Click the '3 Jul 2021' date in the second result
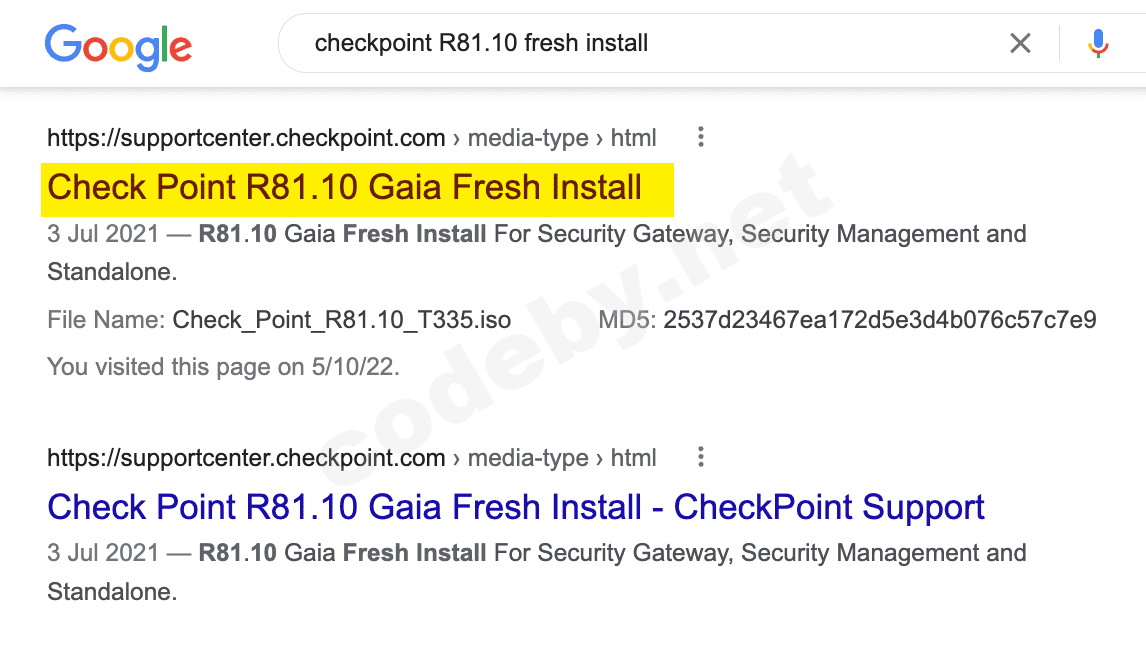The width and height of the screenshot is (1146, 659). point(102,553)
